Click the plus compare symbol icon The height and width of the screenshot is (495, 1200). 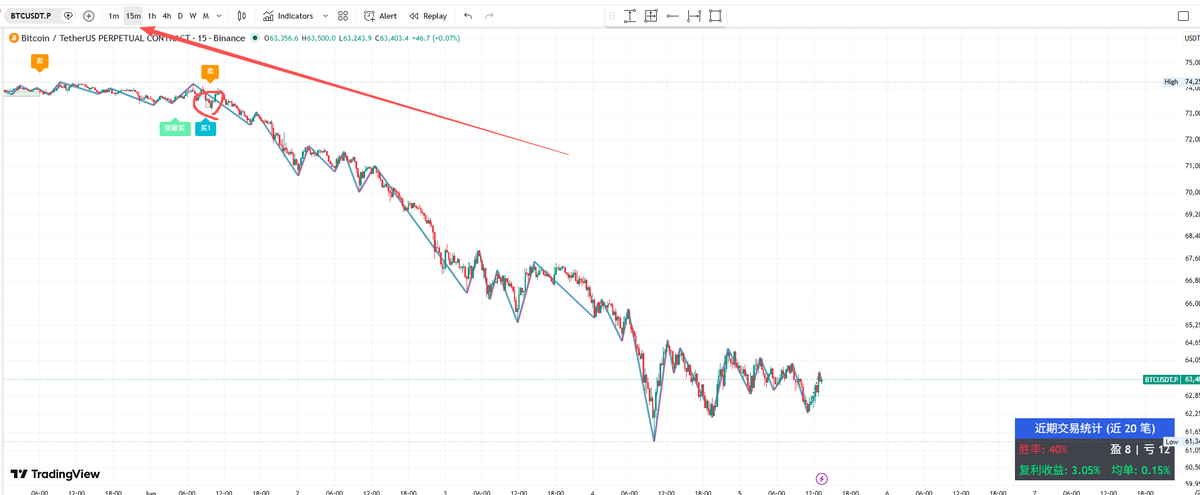[x=89, y=16]
